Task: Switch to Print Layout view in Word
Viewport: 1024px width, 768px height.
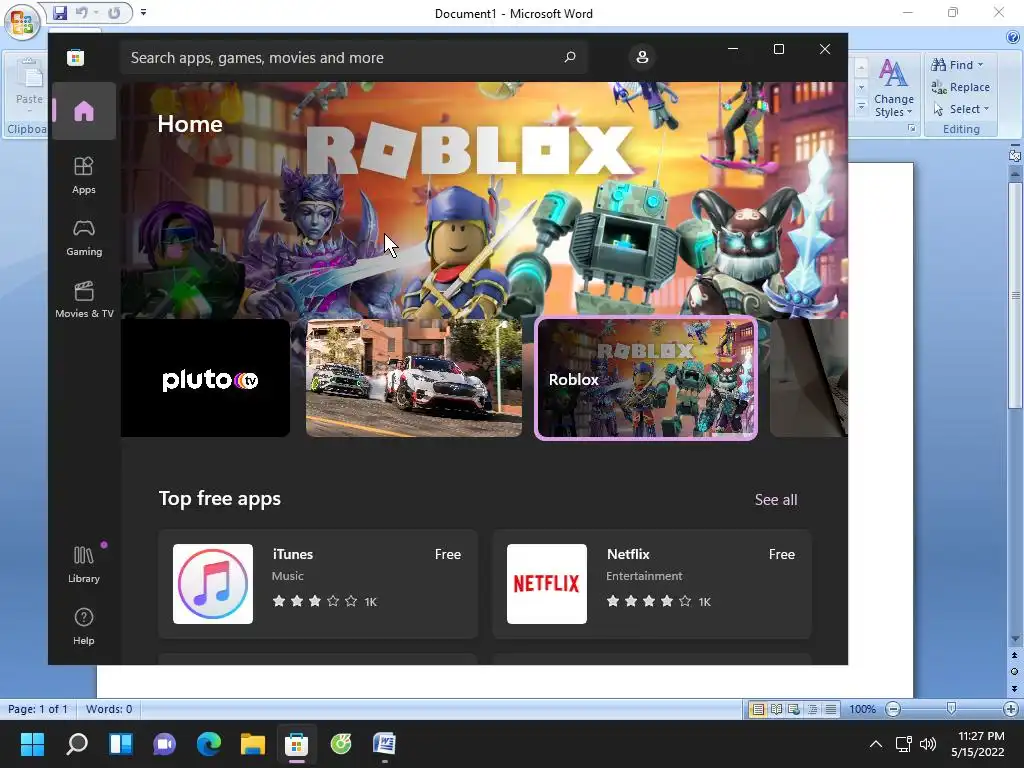Action: pyautogui.click(x=758, y=709)
